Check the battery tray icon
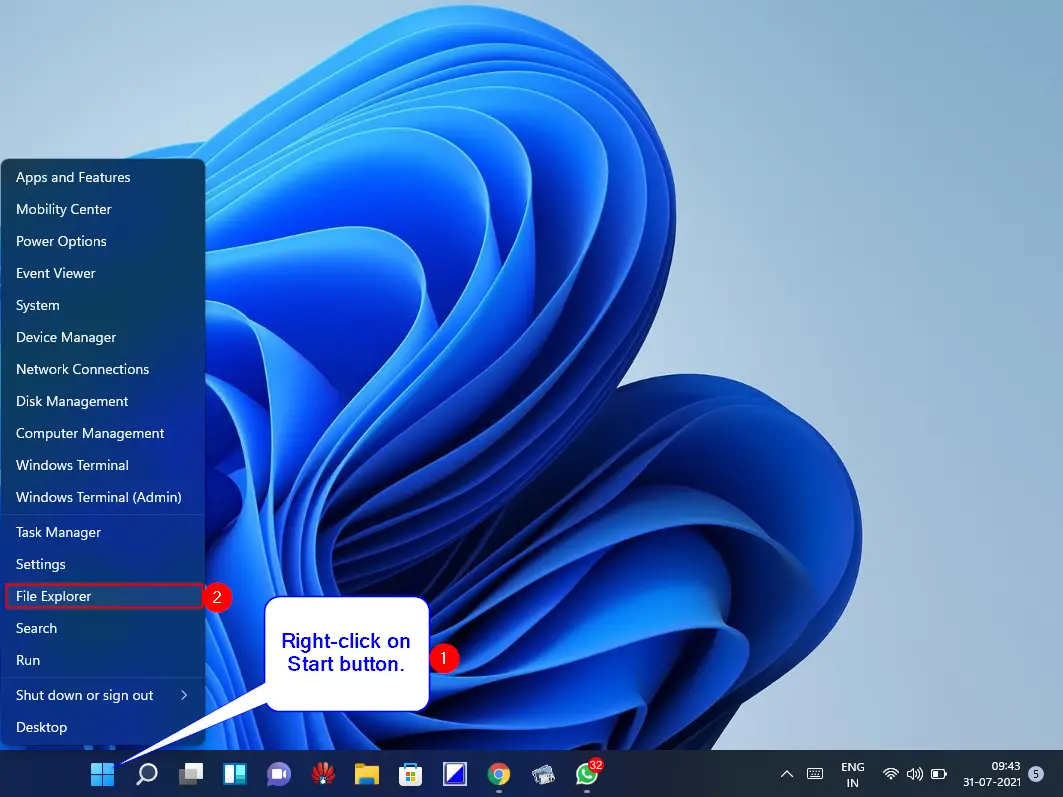The width and height of the screenshot is (1063, 797). pos(939,773)
